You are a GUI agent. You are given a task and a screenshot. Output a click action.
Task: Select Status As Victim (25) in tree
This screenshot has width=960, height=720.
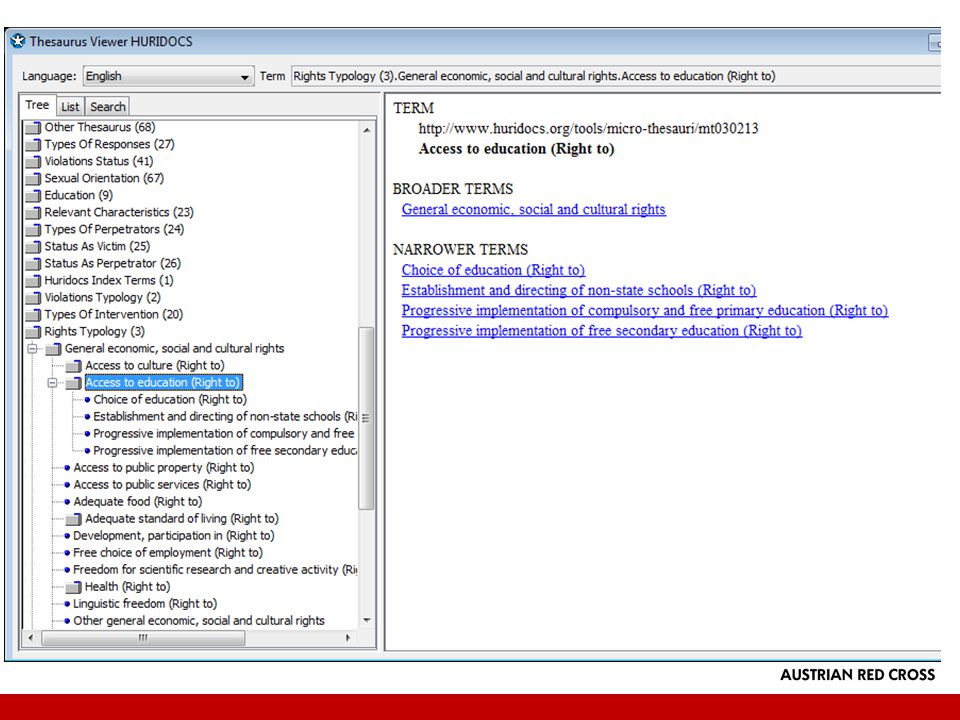coord(97,247)
